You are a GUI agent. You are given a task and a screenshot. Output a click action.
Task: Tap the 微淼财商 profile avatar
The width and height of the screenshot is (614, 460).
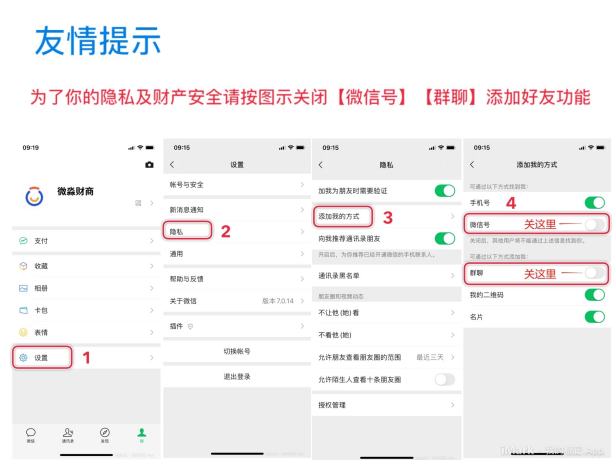click(x=34, y=196)
